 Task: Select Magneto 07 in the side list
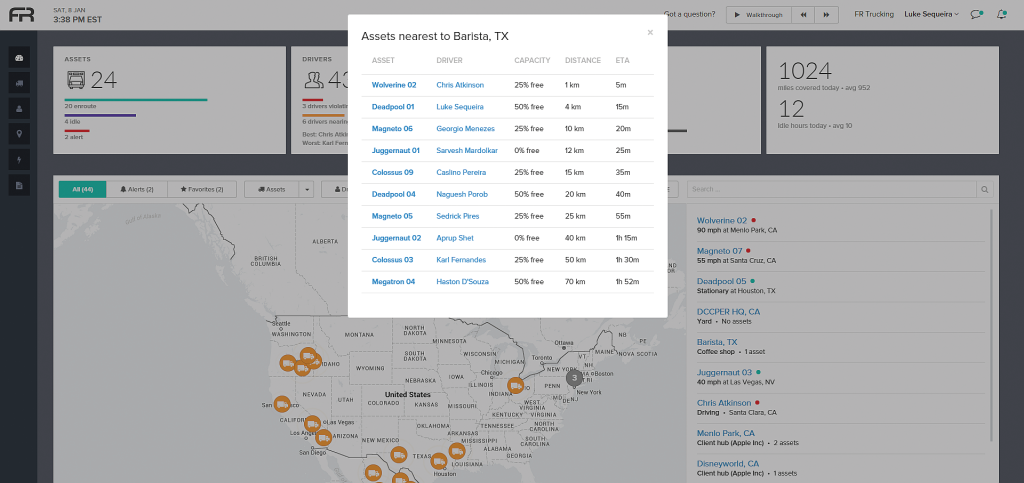720,251
